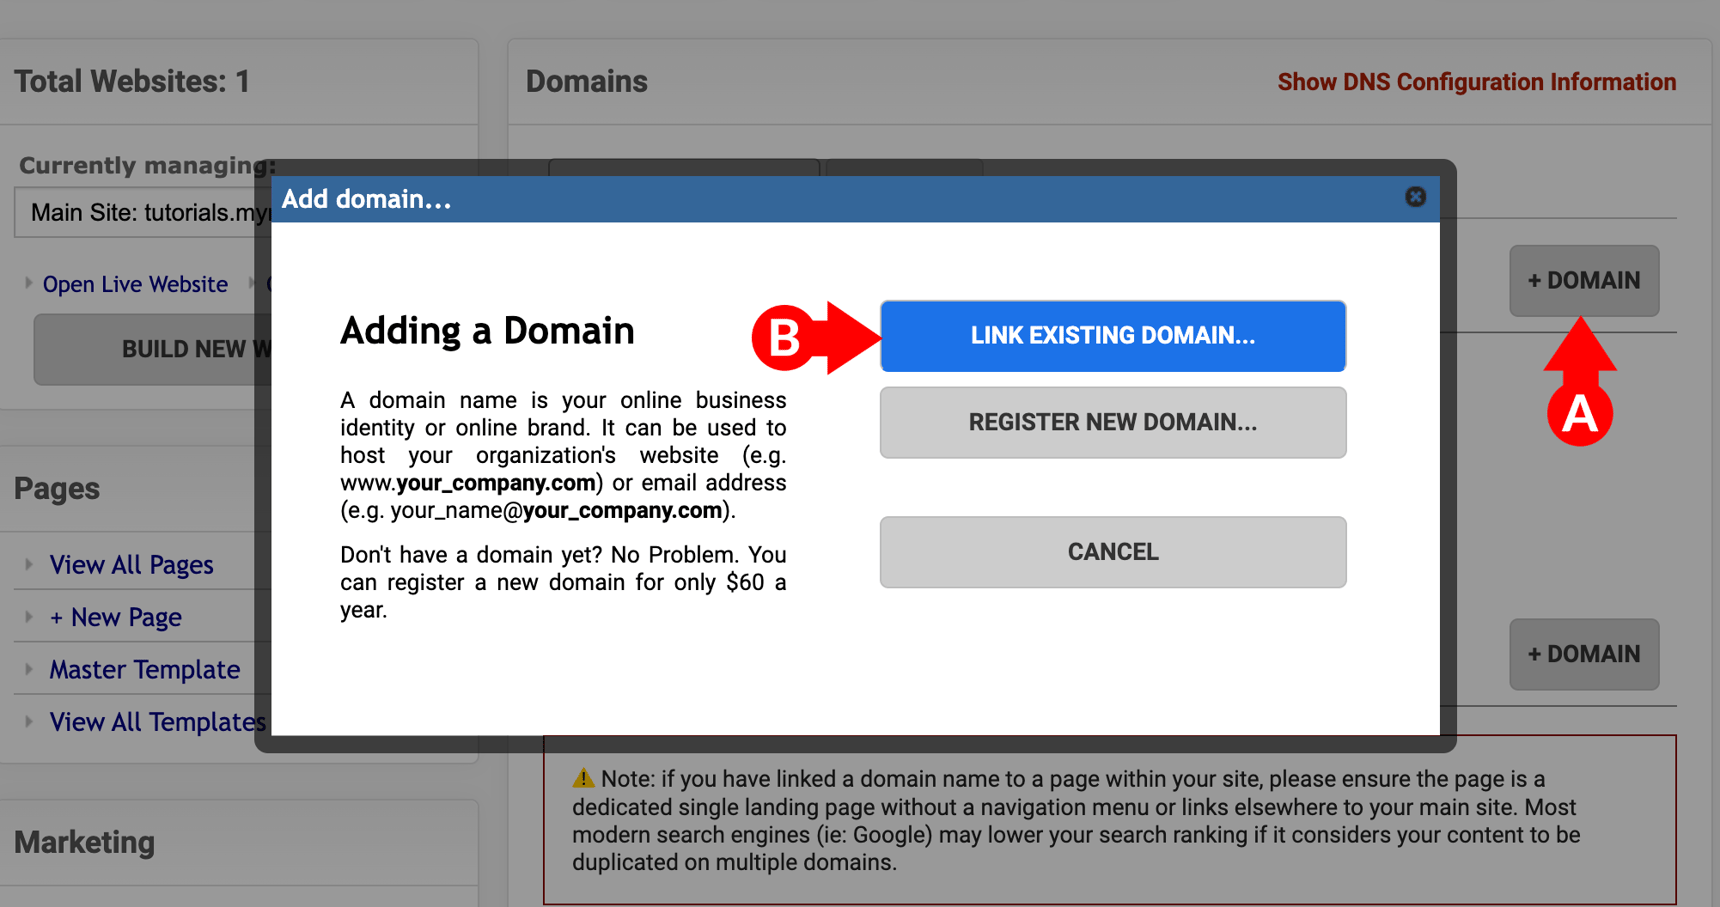Click the Pages section header
Viewport: 1720px width, 907px height.
pyautogui.click(x=57, y=488)
